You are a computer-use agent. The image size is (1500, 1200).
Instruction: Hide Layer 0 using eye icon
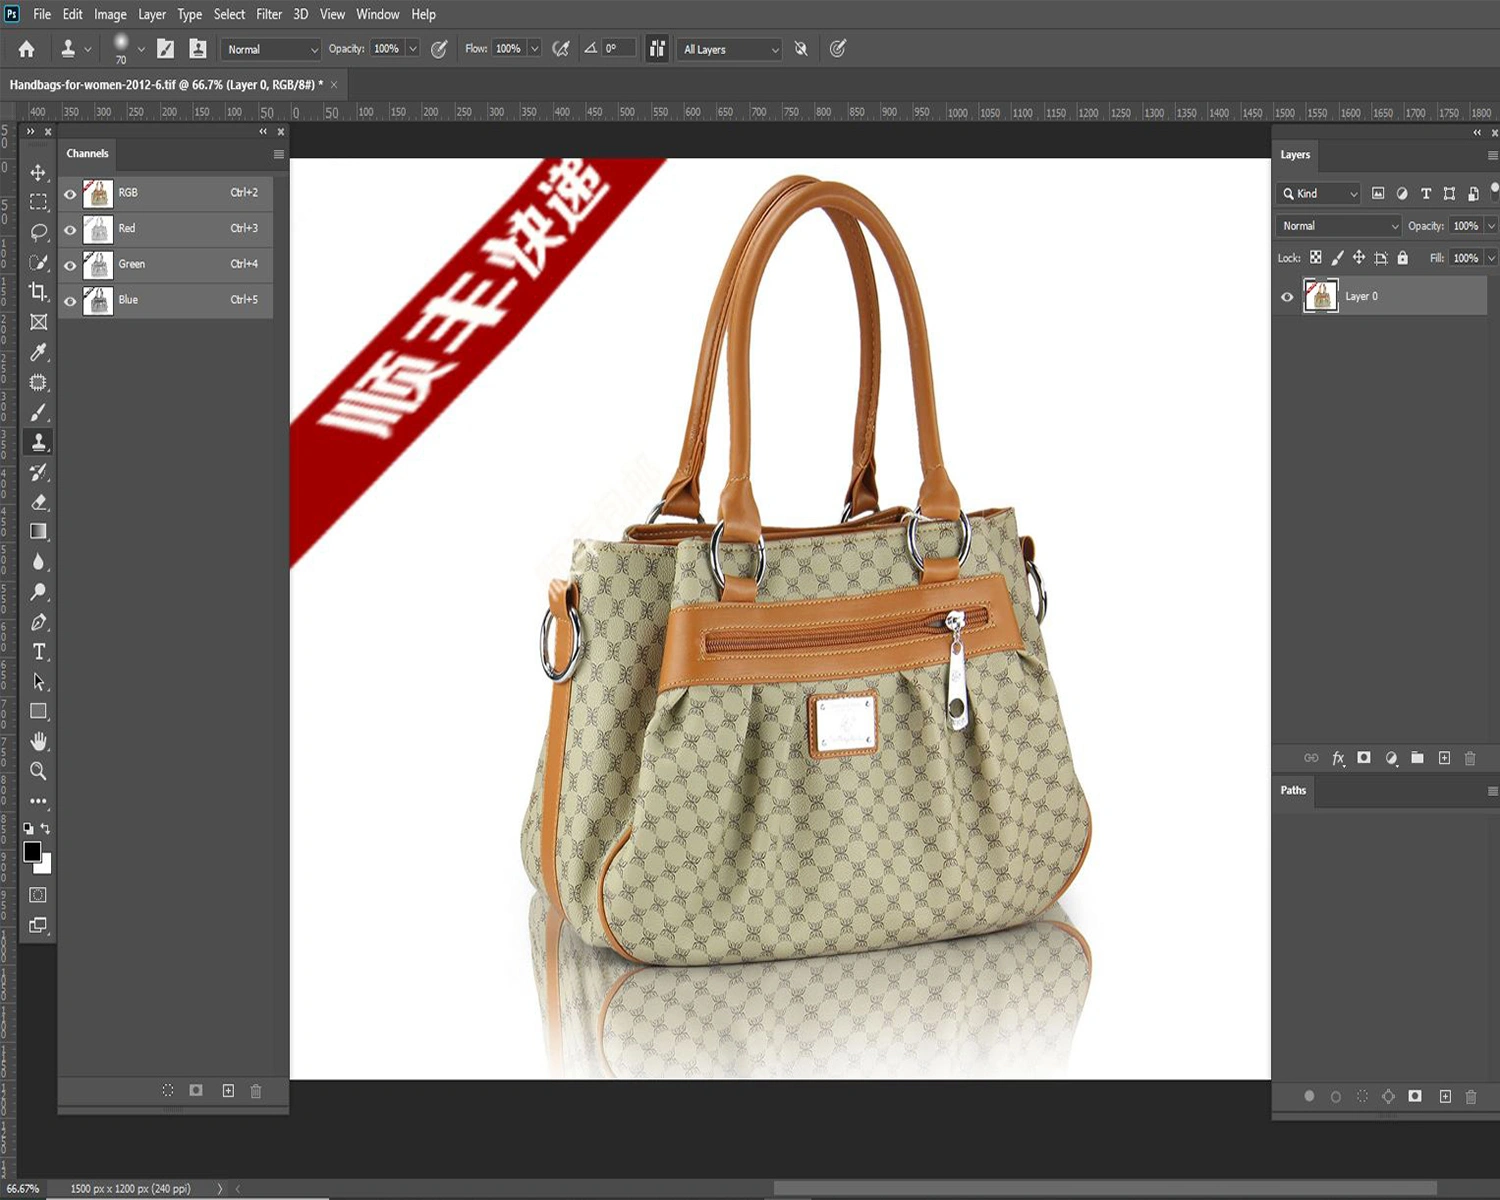tap(1287, 297)
